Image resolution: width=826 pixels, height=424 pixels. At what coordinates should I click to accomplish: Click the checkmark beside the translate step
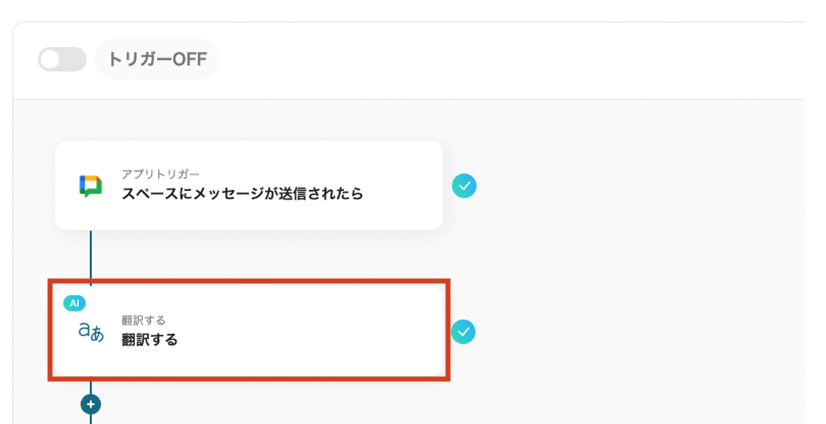click(463, 331)
